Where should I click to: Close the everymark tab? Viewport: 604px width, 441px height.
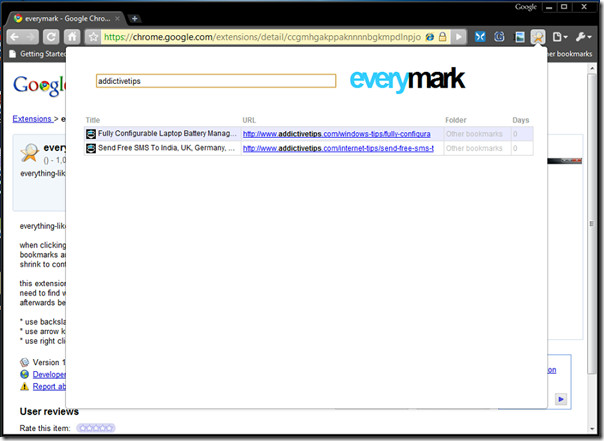[x=117, y=18]
